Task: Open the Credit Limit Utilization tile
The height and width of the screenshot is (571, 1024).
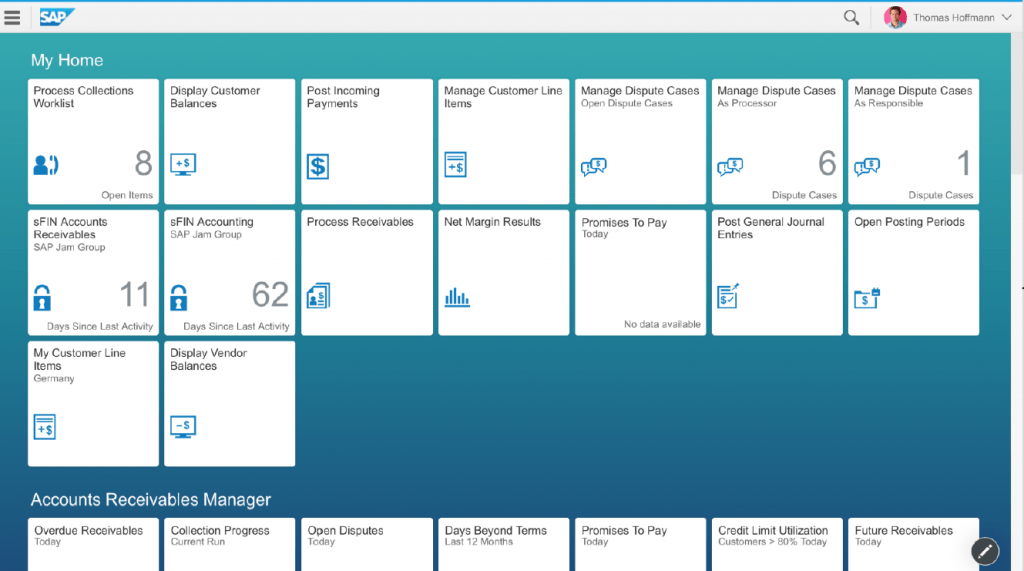Action: click(x=777, y=544)
